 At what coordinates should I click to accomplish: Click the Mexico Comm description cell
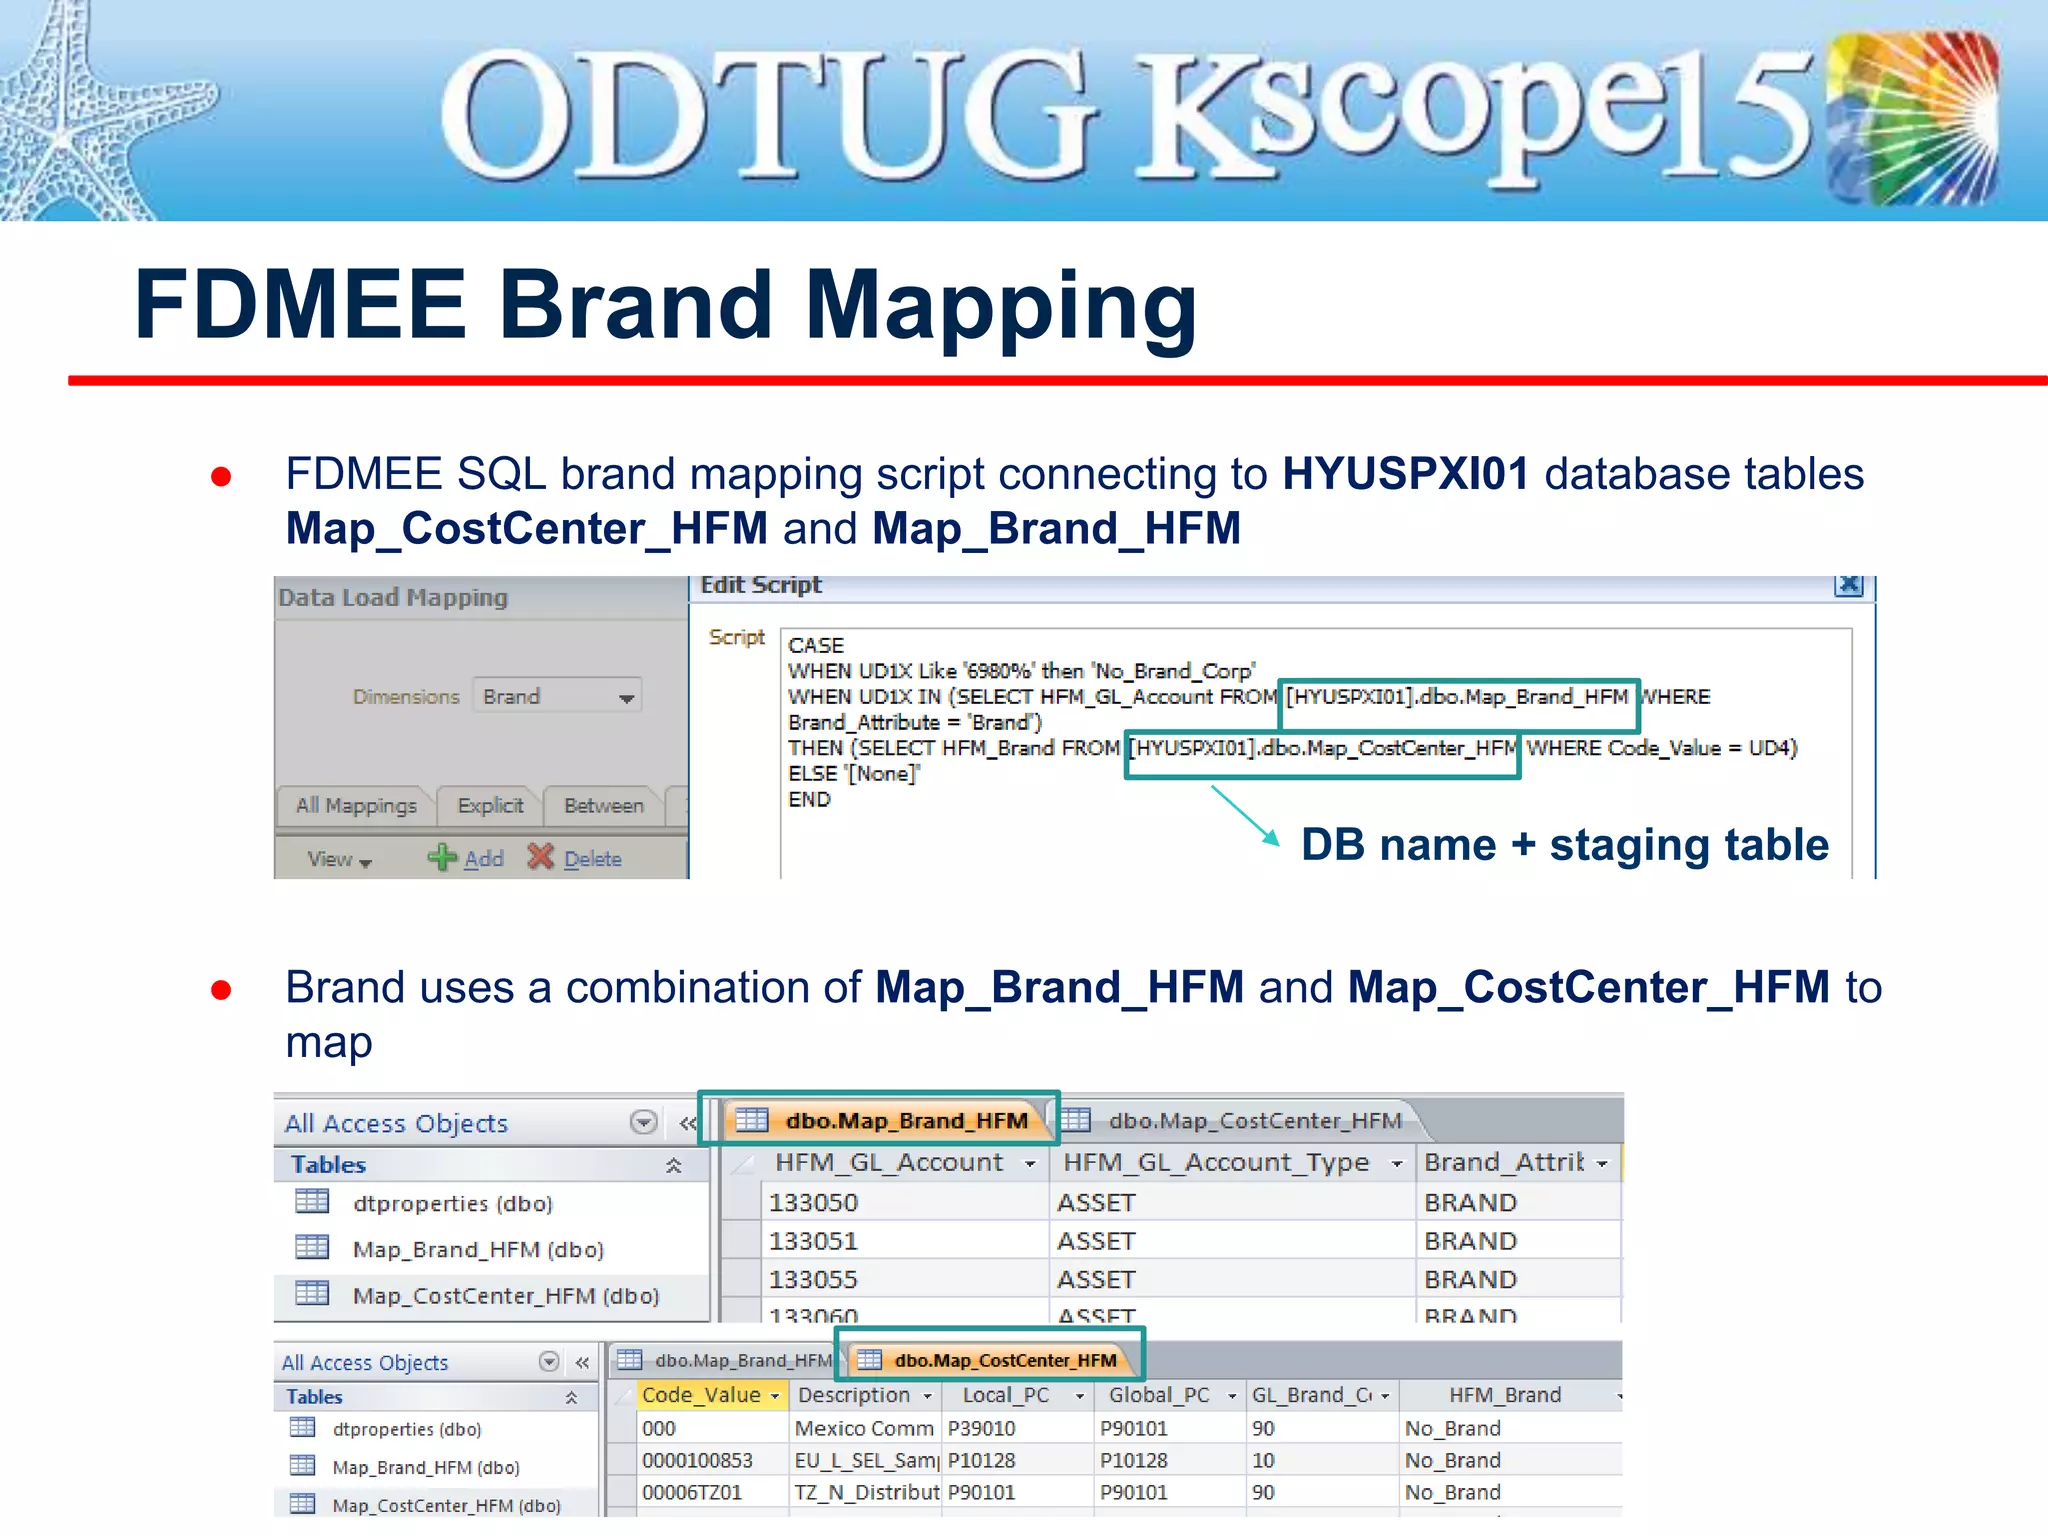click(x=866, y=1428)
